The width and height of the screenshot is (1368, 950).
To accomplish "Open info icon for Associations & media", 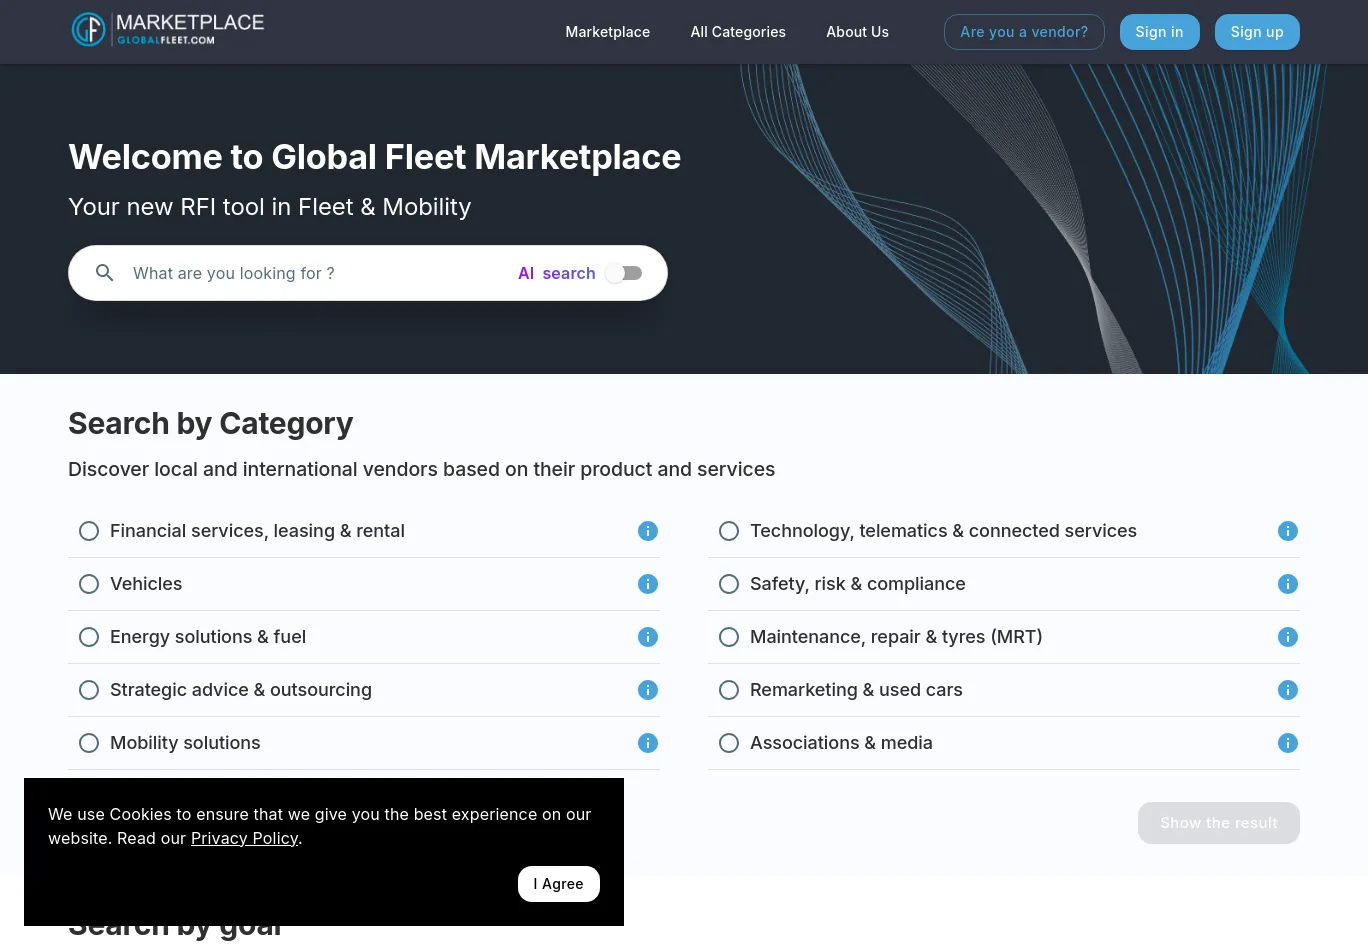I will (x=1288, y=743).
